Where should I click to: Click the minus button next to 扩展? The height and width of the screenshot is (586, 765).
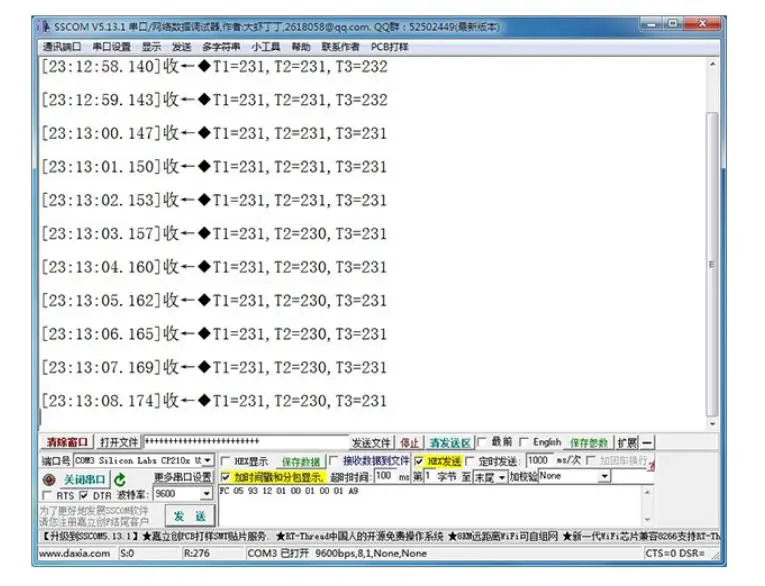tap(647, 443)
